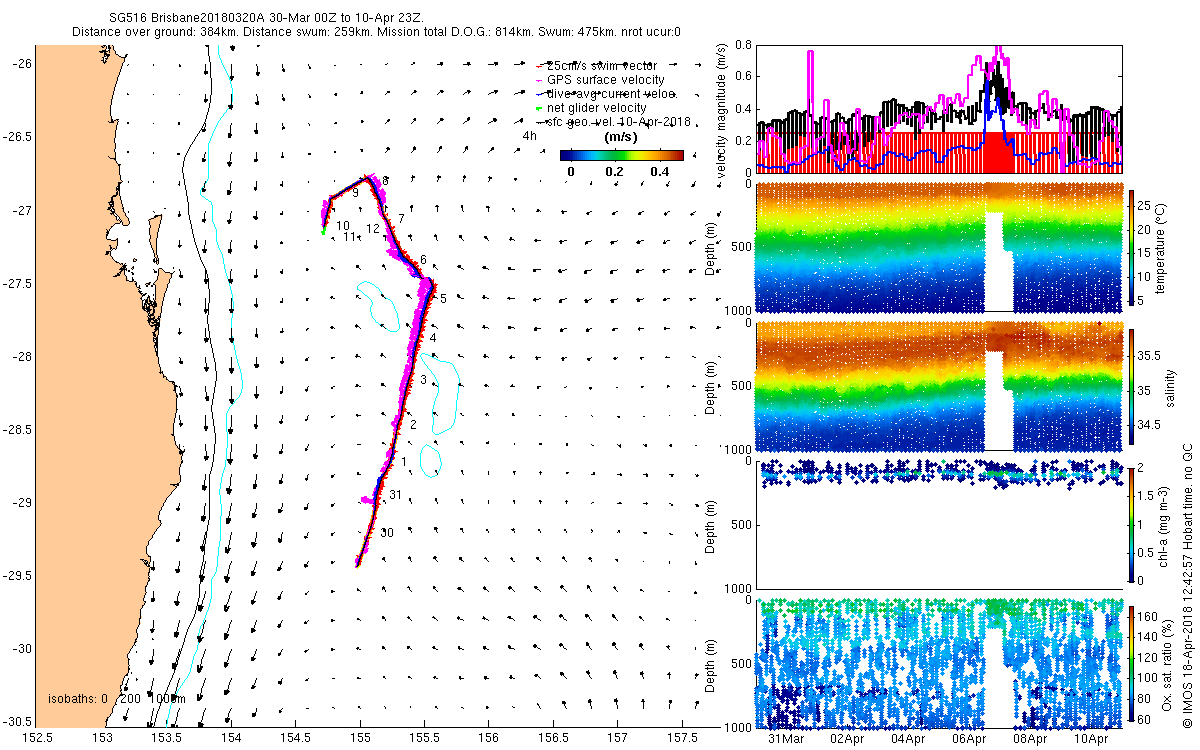Click day marker '2' on the glider track
The image size is (1200, 750).
point(412,425)
